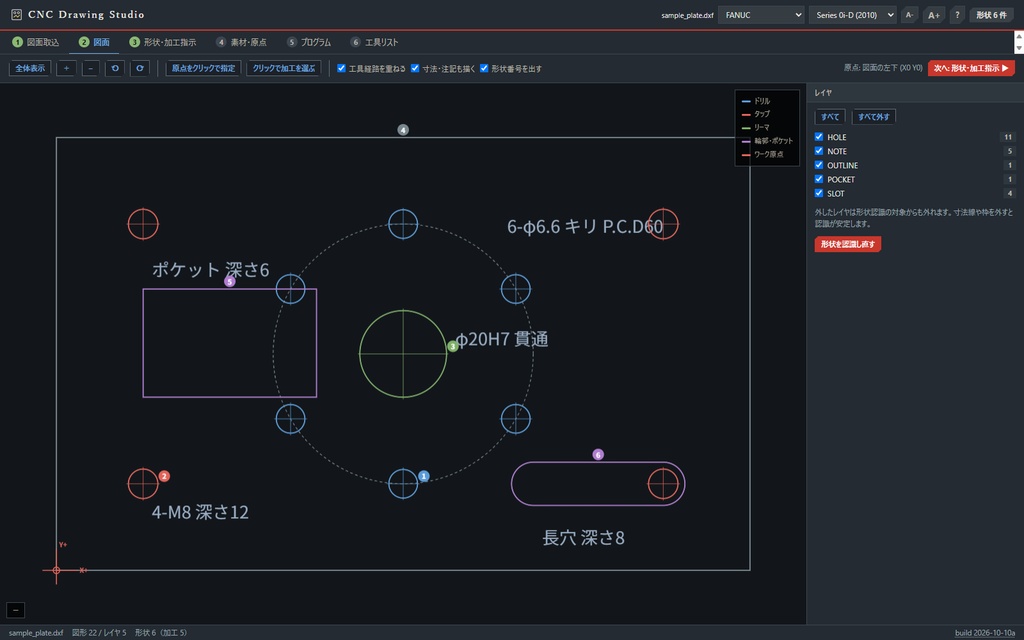This screenshot has height=640, width=1024.
Task: Click 原点をクリックで指定 button
Action: pyautogui.click(x=203, y=68)
